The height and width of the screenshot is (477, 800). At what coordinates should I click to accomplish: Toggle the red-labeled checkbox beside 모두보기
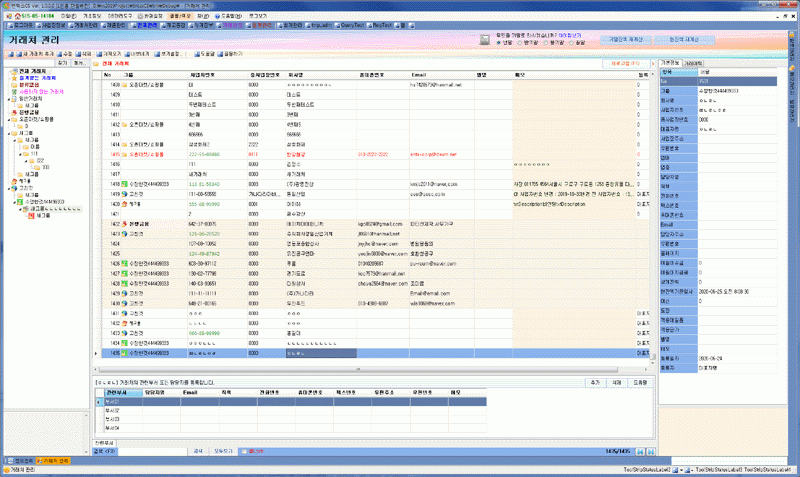pos(244,451)
